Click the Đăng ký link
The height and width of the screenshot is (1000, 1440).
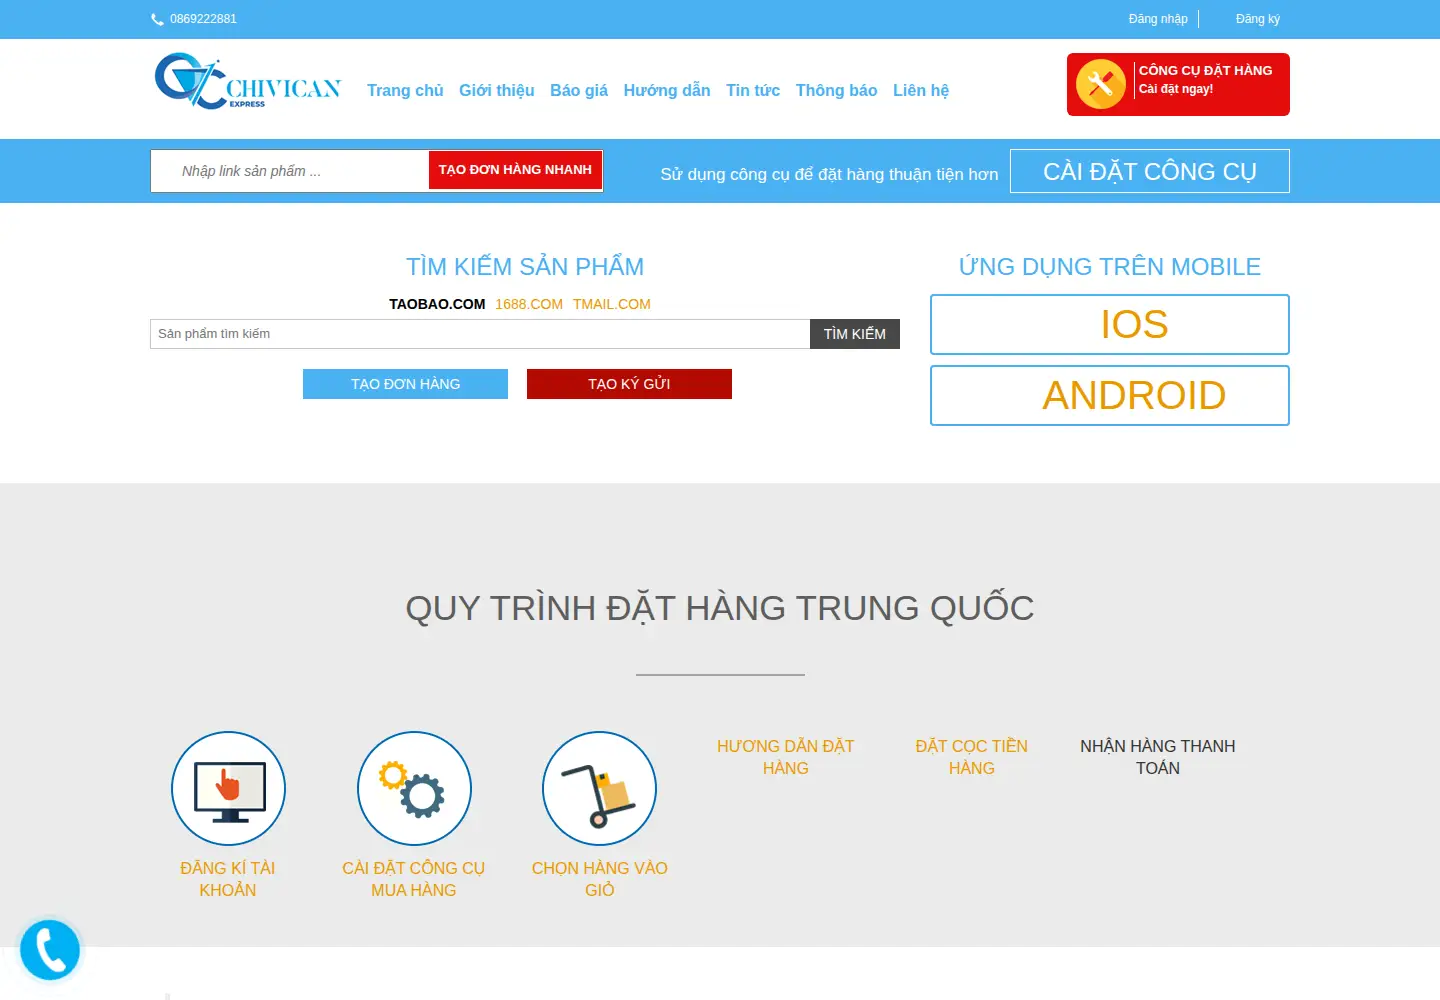(1258, 19)
